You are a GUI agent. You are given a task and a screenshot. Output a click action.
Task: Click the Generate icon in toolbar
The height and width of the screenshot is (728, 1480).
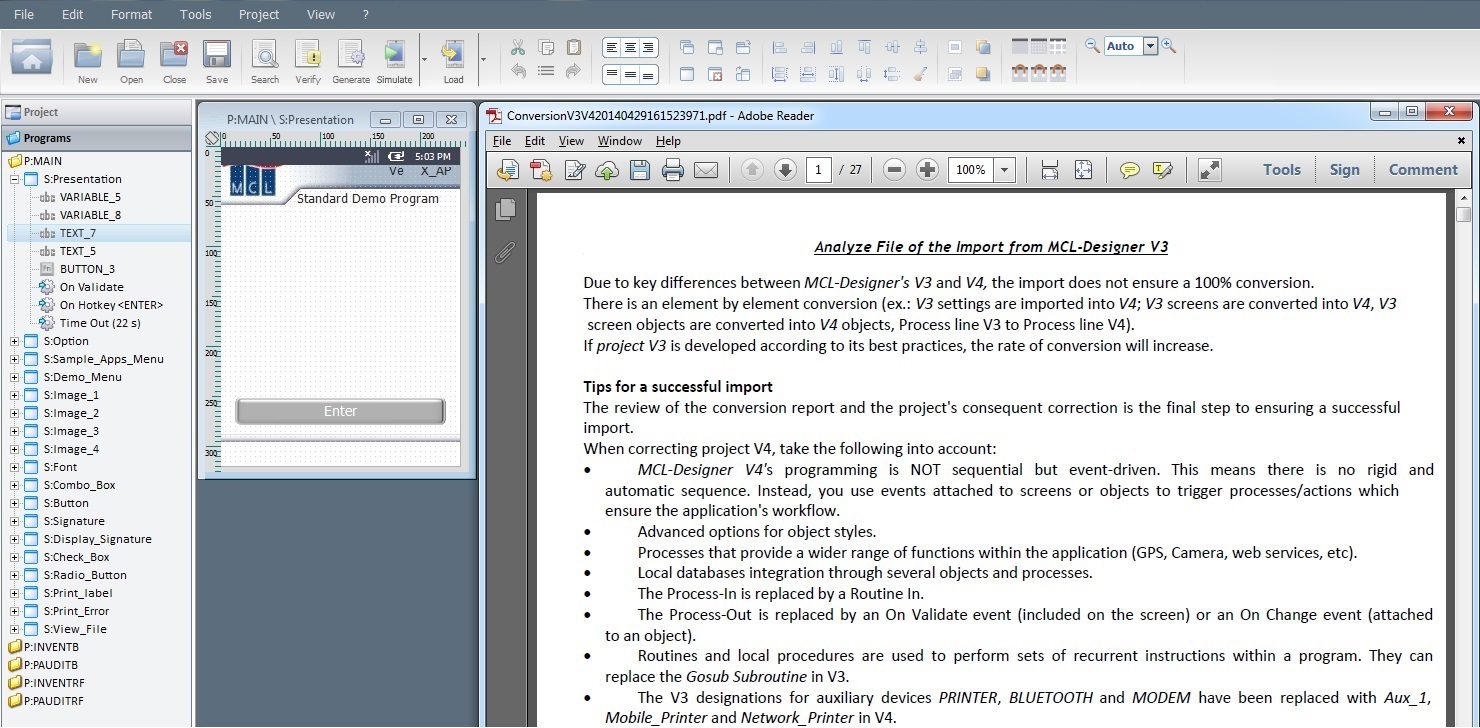pyautogui.click(x=351, y=60)
